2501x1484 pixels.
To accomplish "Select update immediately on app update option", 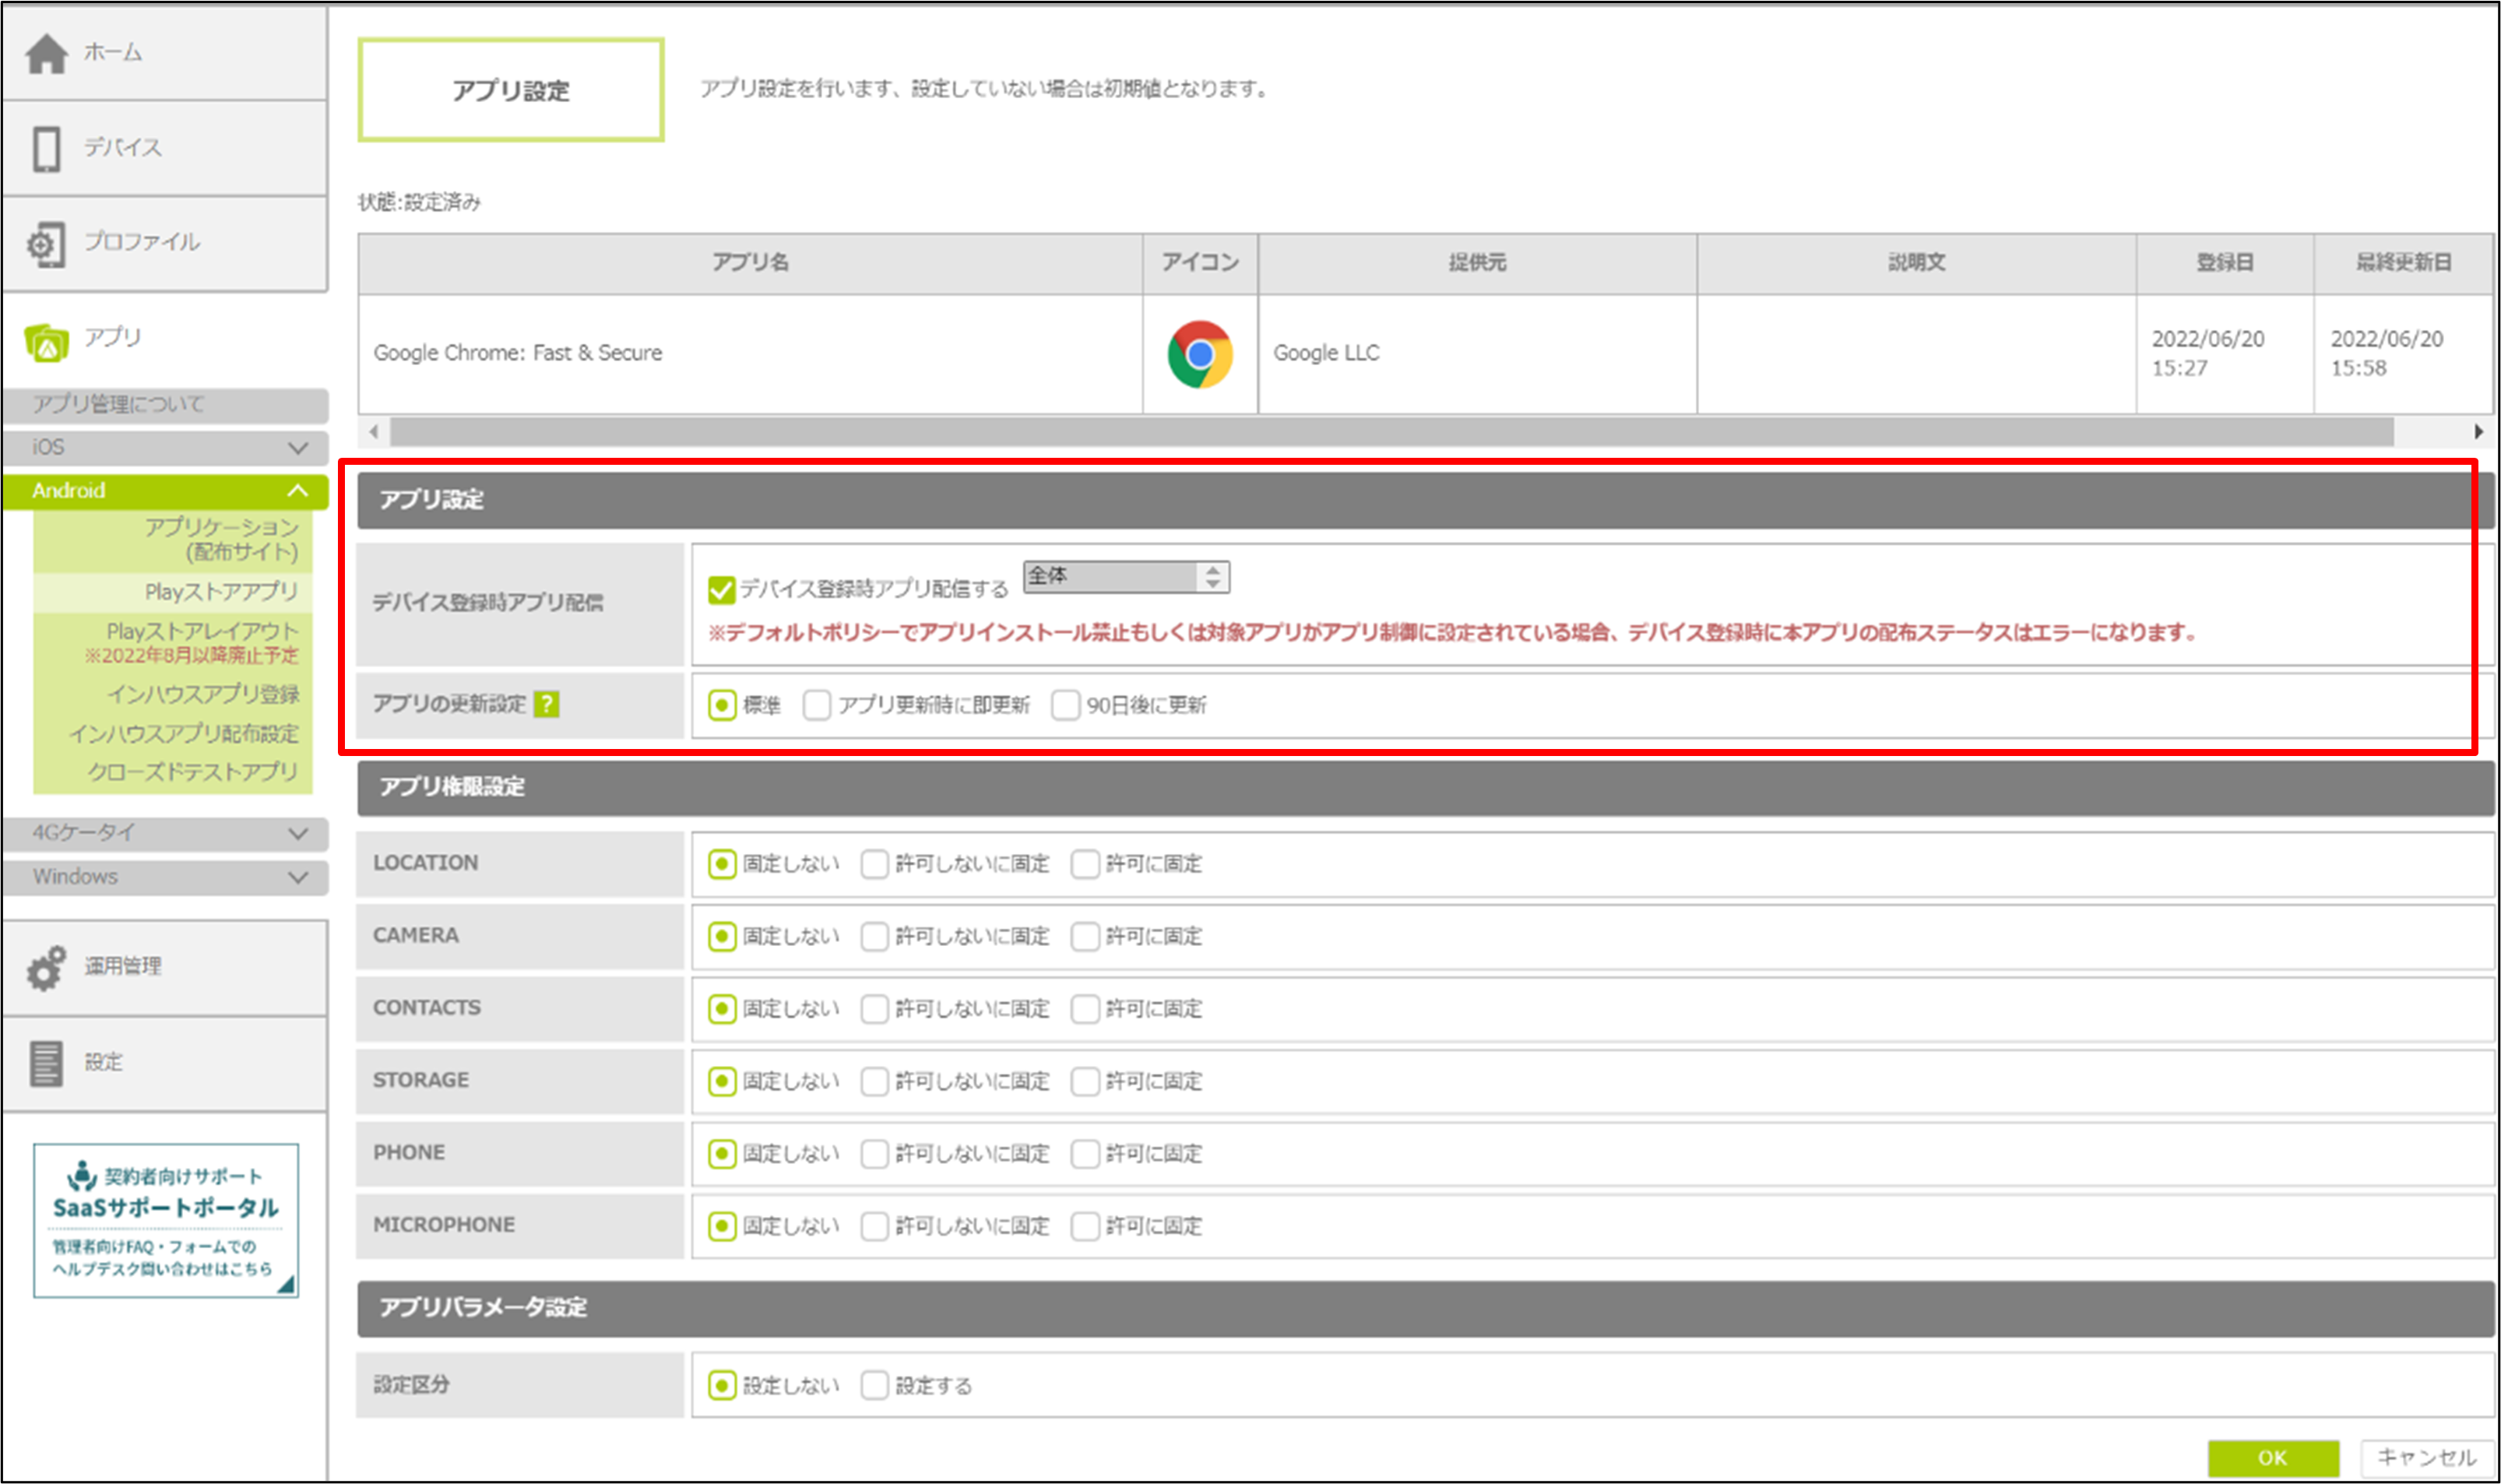I will pos(817,705).
